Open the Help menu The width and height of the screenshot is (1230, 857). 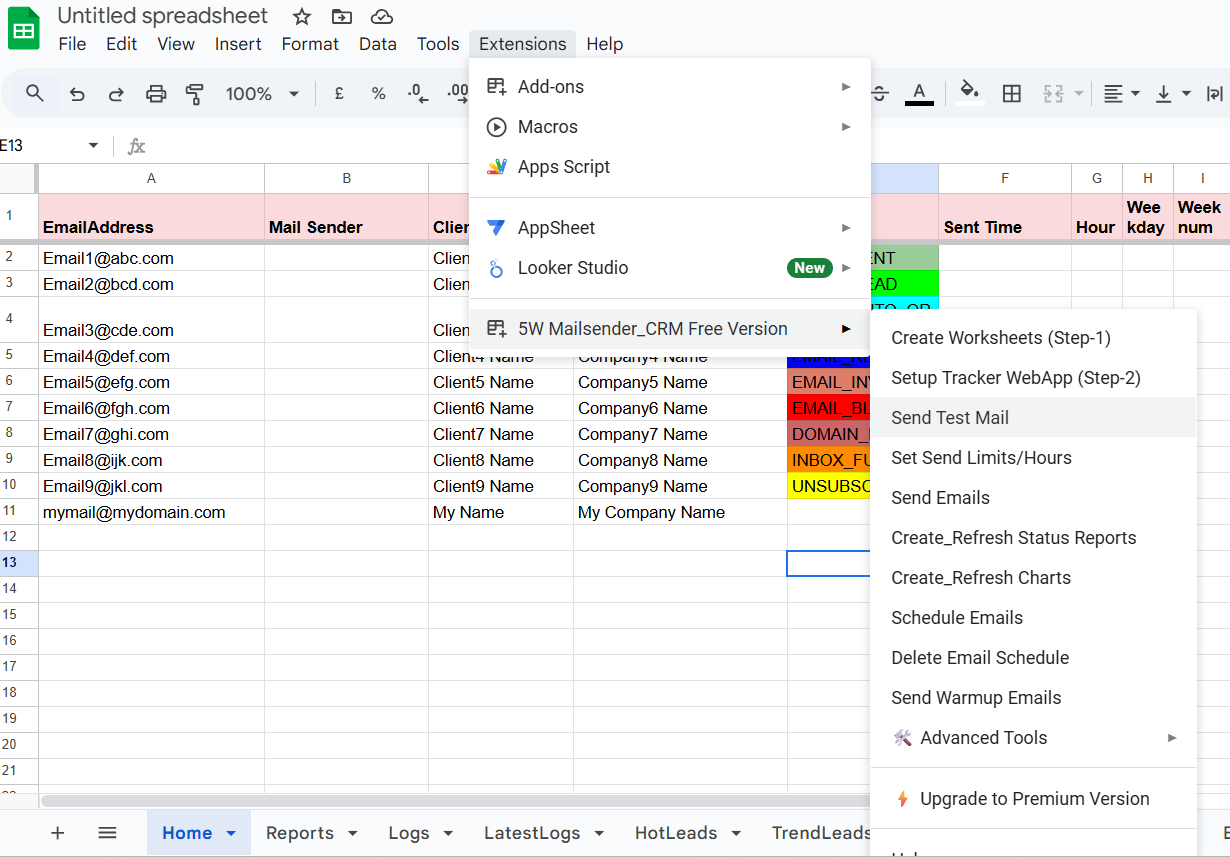point(605,44)
